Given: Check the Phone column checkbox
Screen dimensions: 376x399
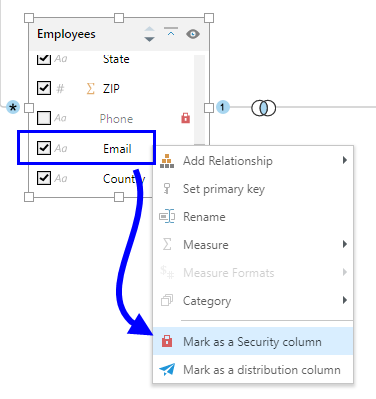Looking at the screenshot, I should [44, 118].
